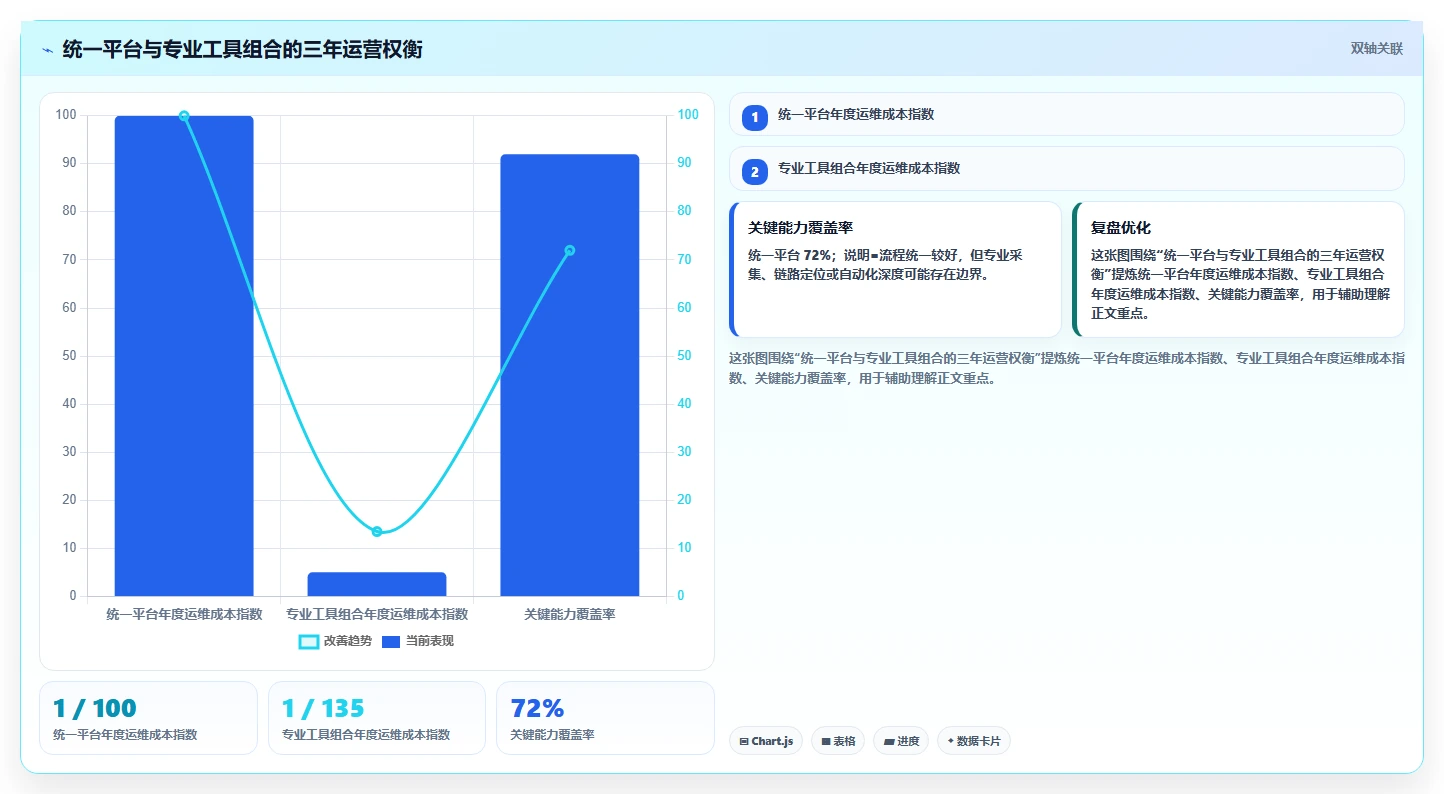Open list row 统一平台年度运维成本指数
Image resolution: width=1444 pixels, height=794 pixels.
point(1067,114)
